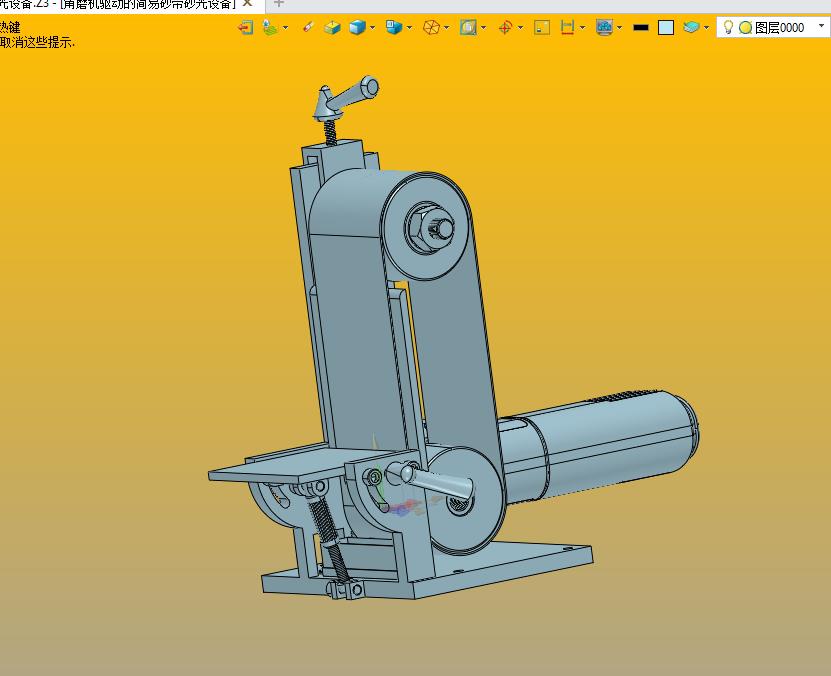Open dropdown next to zoom magnifier icon
The image size is (831, 676).
click(x=483, y=28)
